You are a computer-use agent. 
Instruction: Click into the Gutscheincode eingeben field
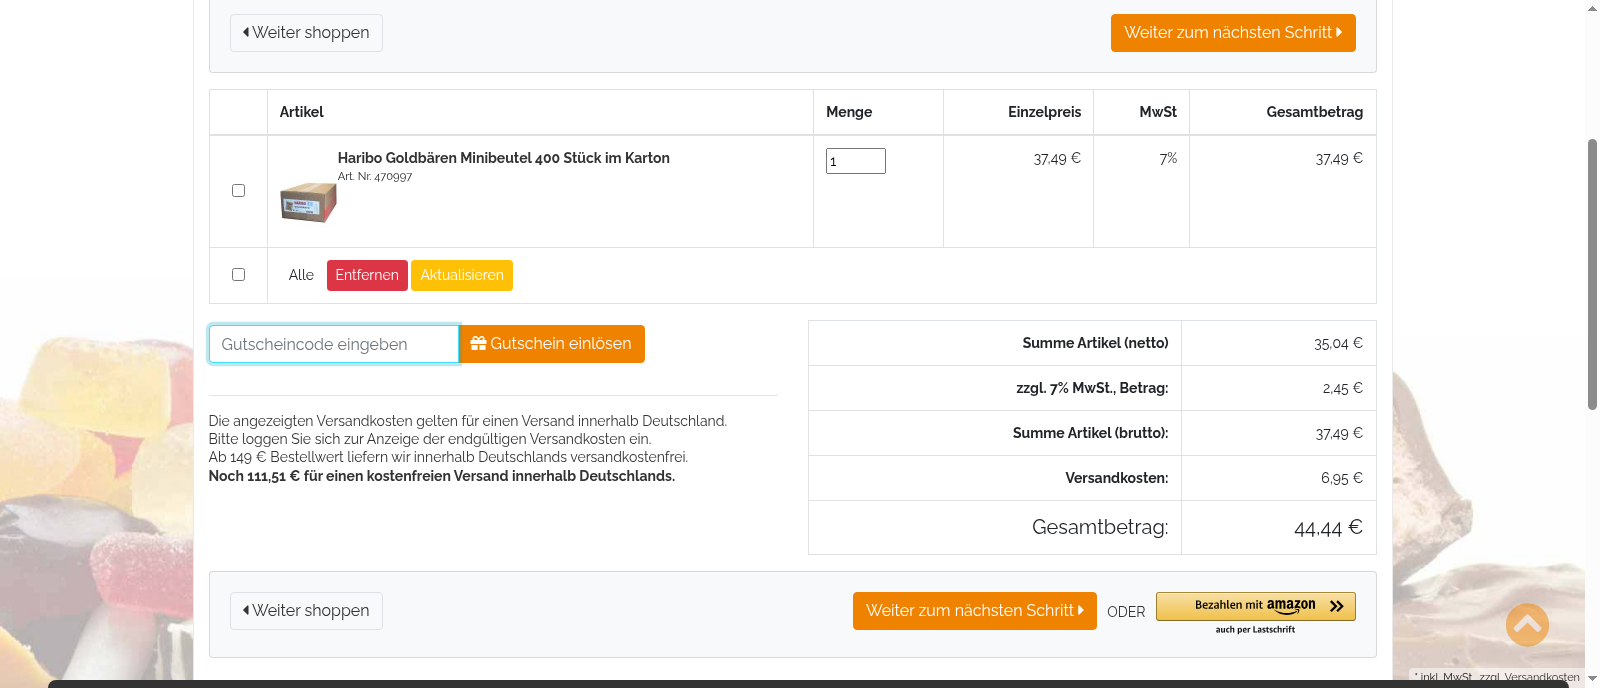[333, 344]
